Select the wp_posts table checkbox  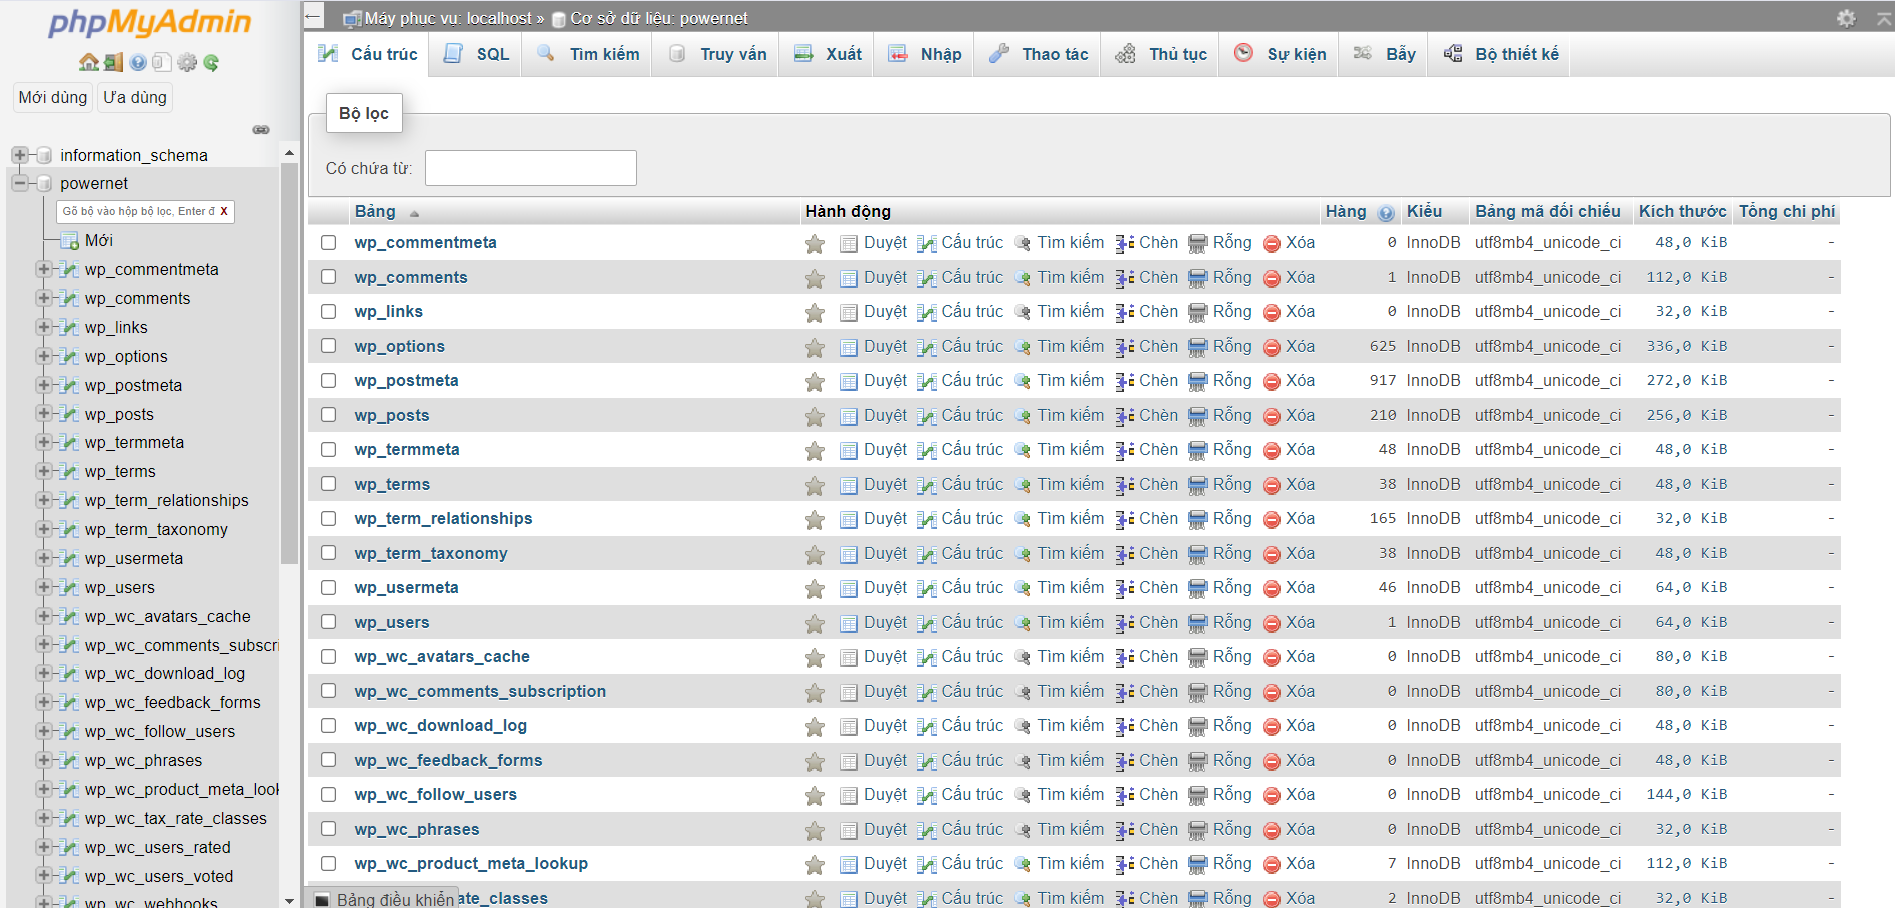pyautogui.click(x=328, y=415)
